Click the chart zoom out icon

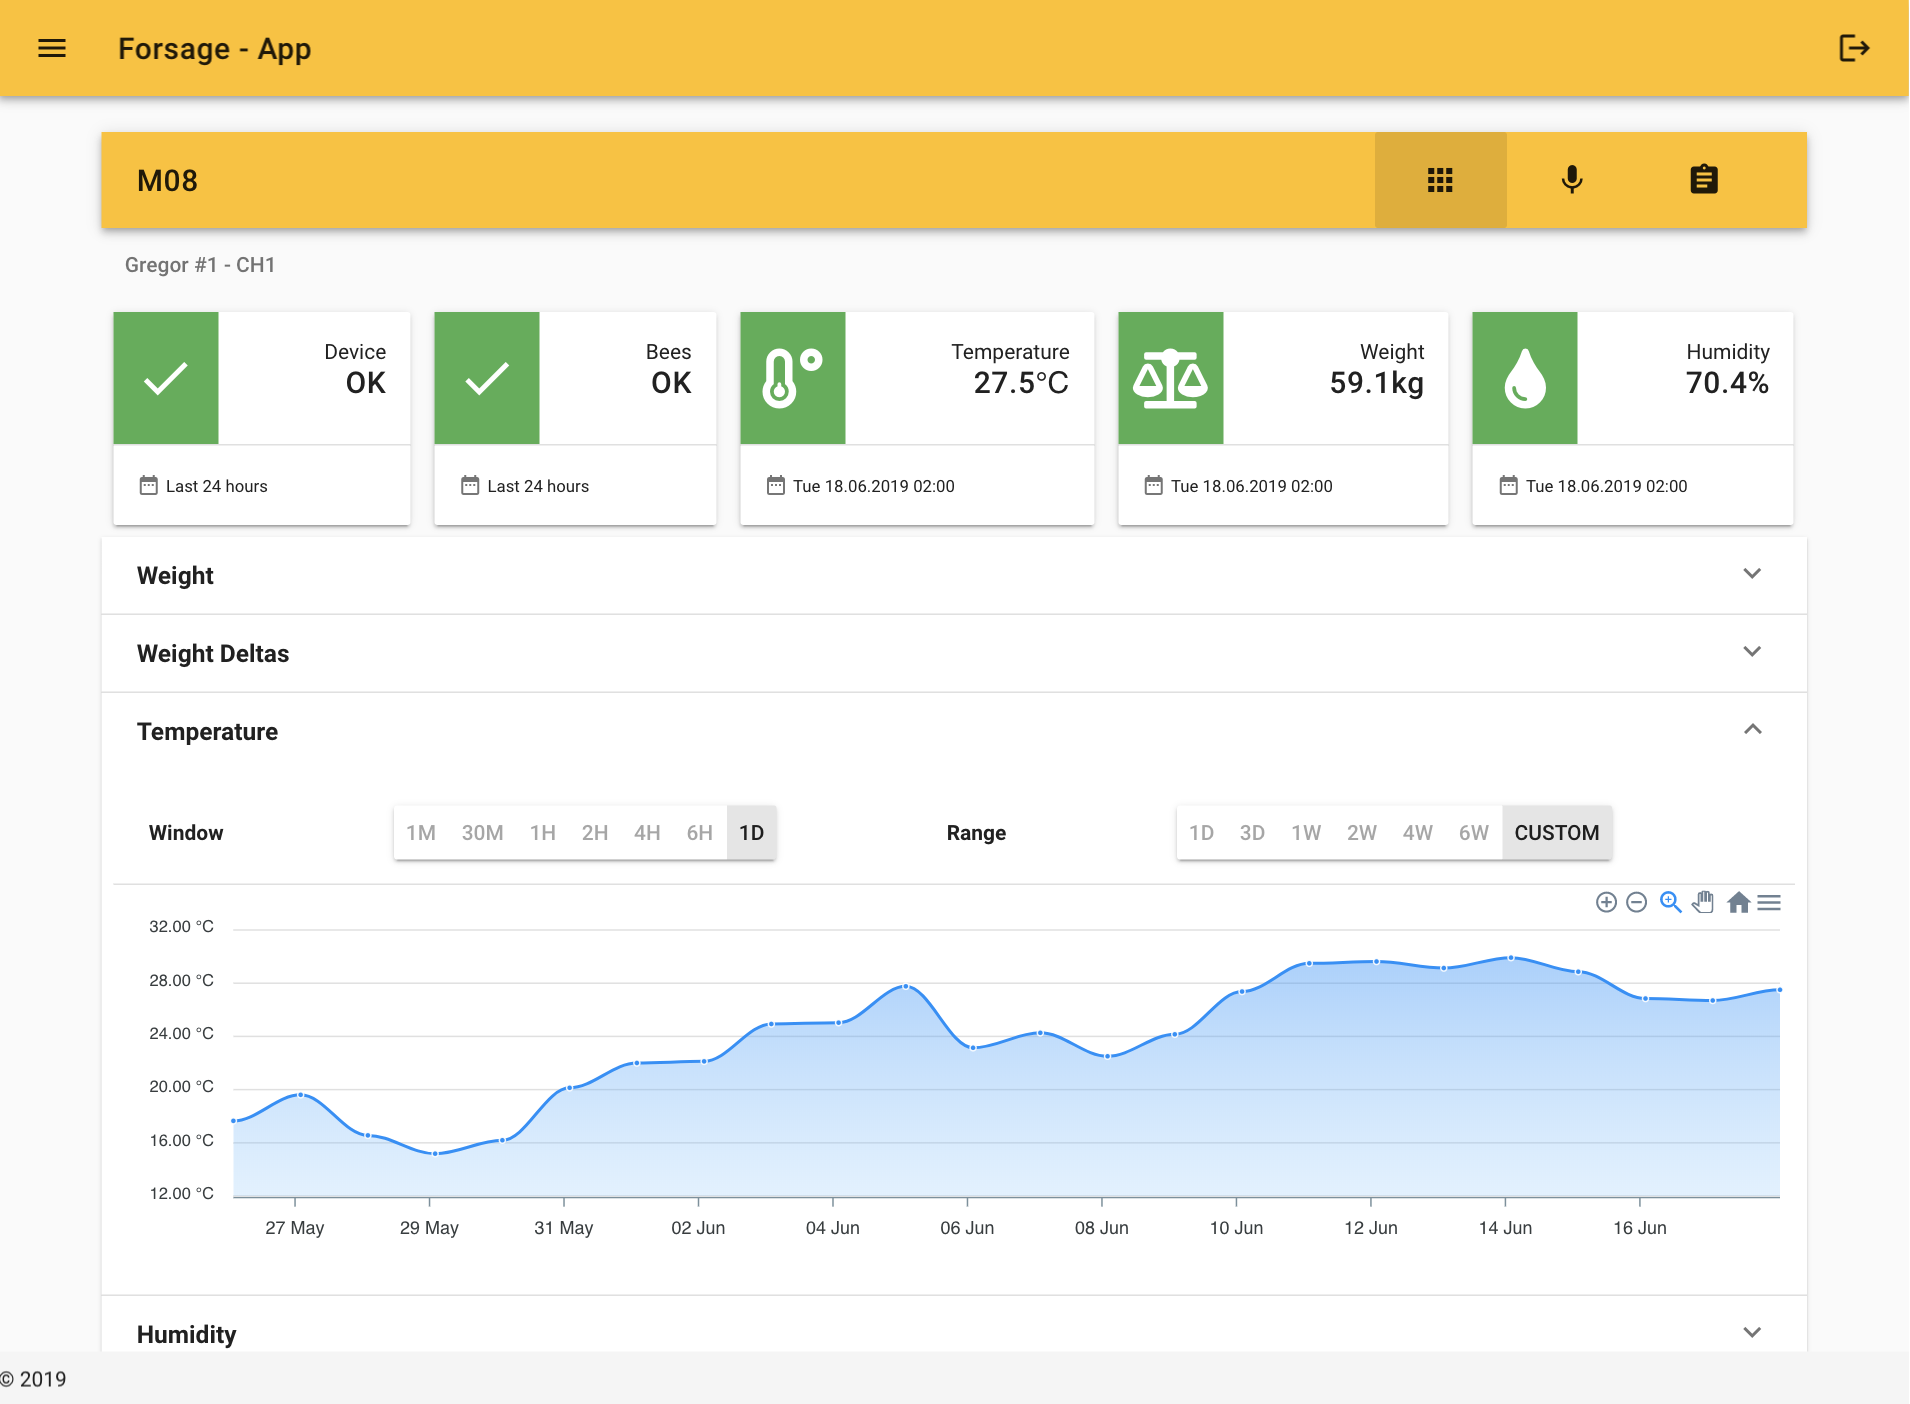tap(1637, 903)
